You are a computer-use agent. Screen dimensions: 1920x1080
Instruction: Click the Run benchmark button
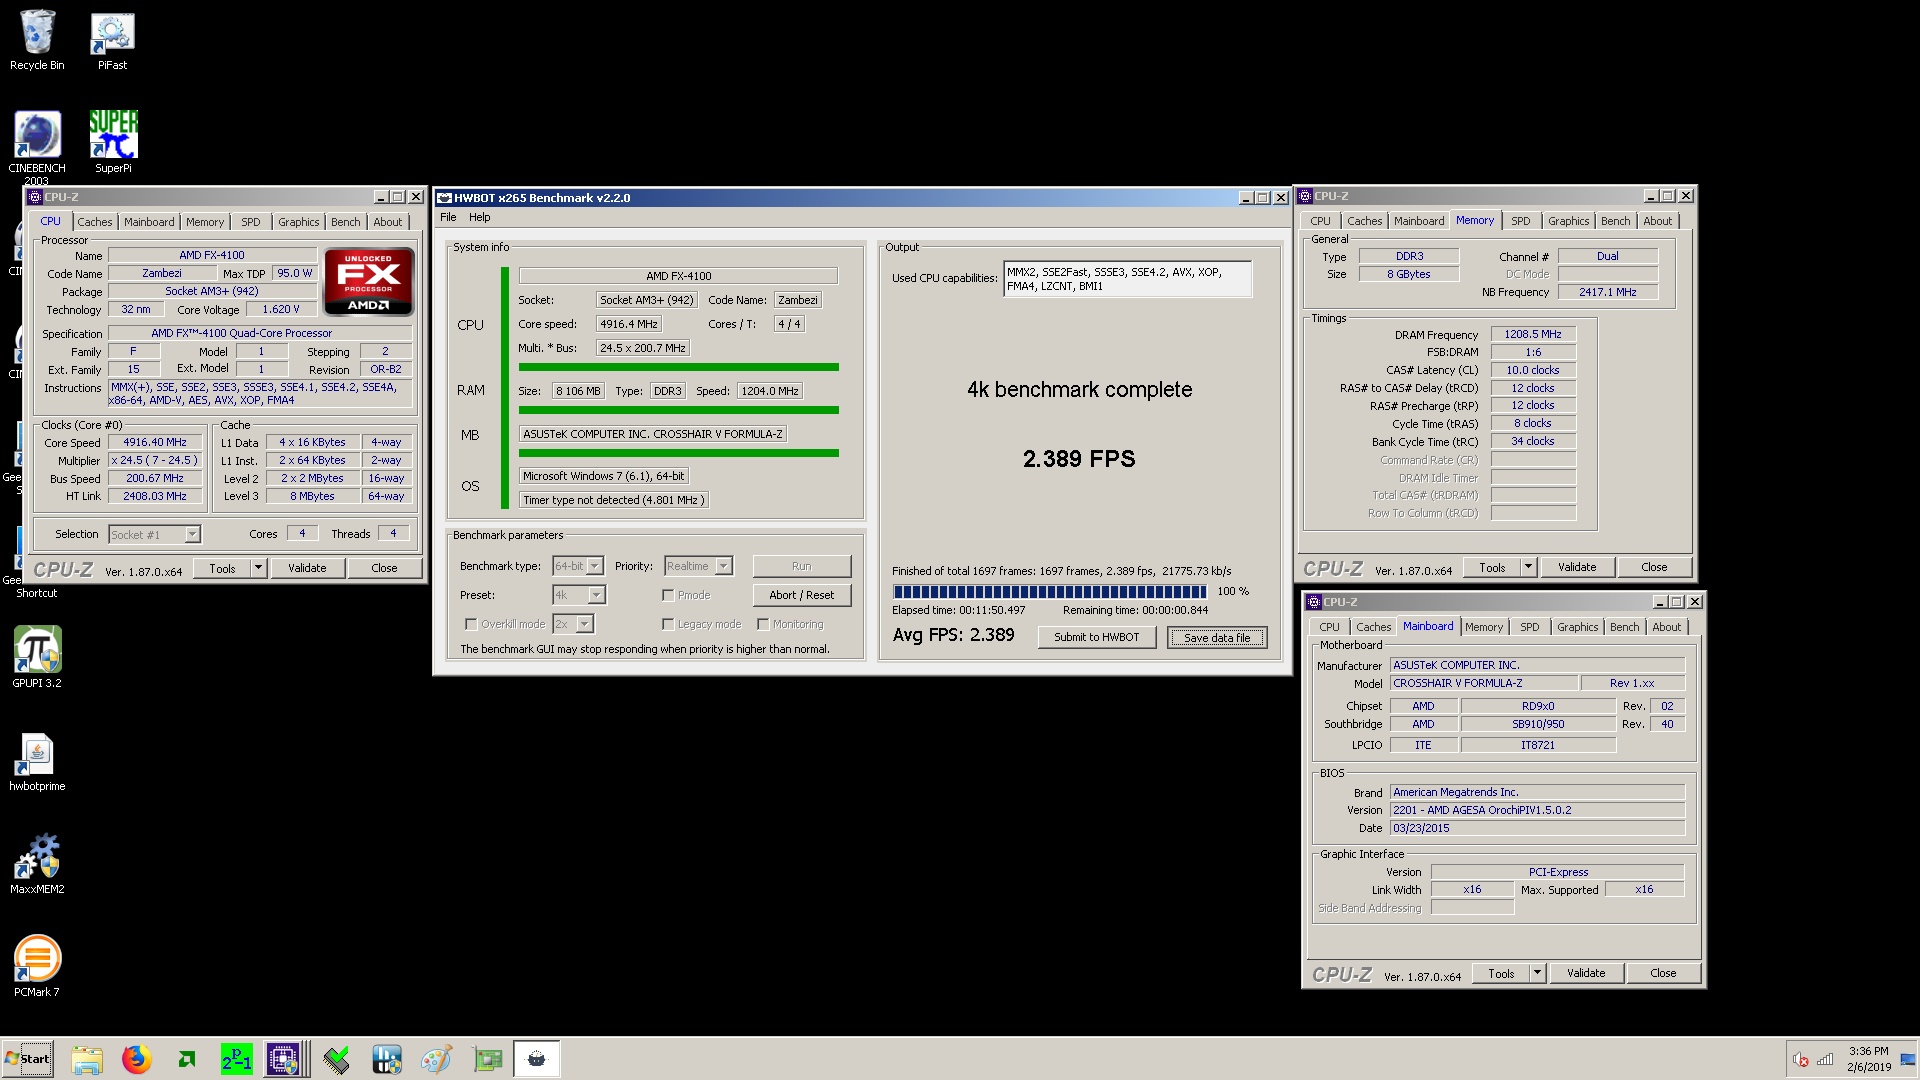pos(802,566)
